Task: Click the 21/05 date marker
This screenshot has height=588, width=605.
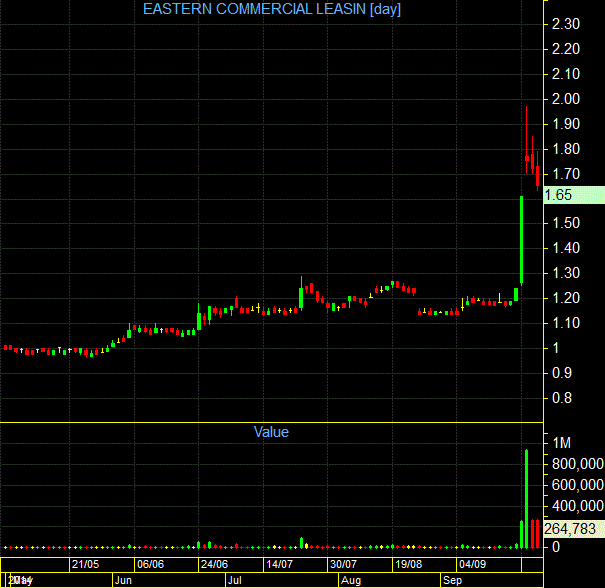Action: (85, 564)
